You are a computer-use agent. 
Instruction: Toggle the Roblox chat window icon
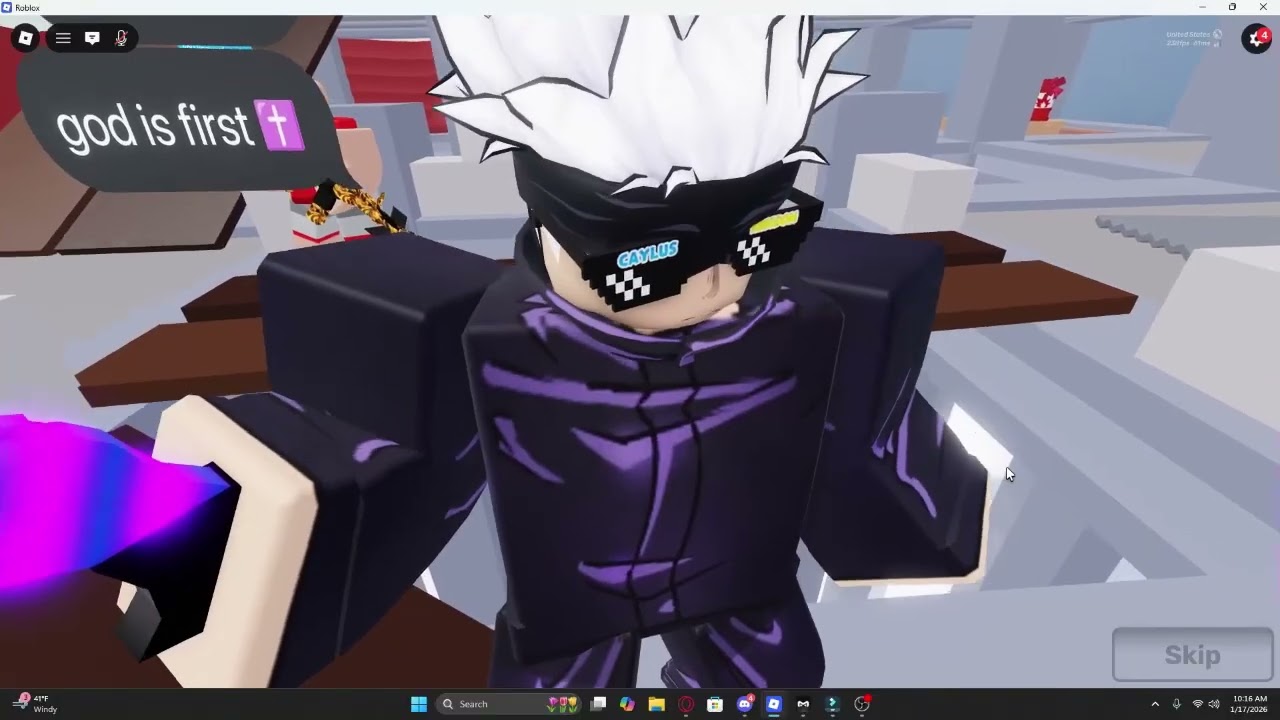click(92, 38)
